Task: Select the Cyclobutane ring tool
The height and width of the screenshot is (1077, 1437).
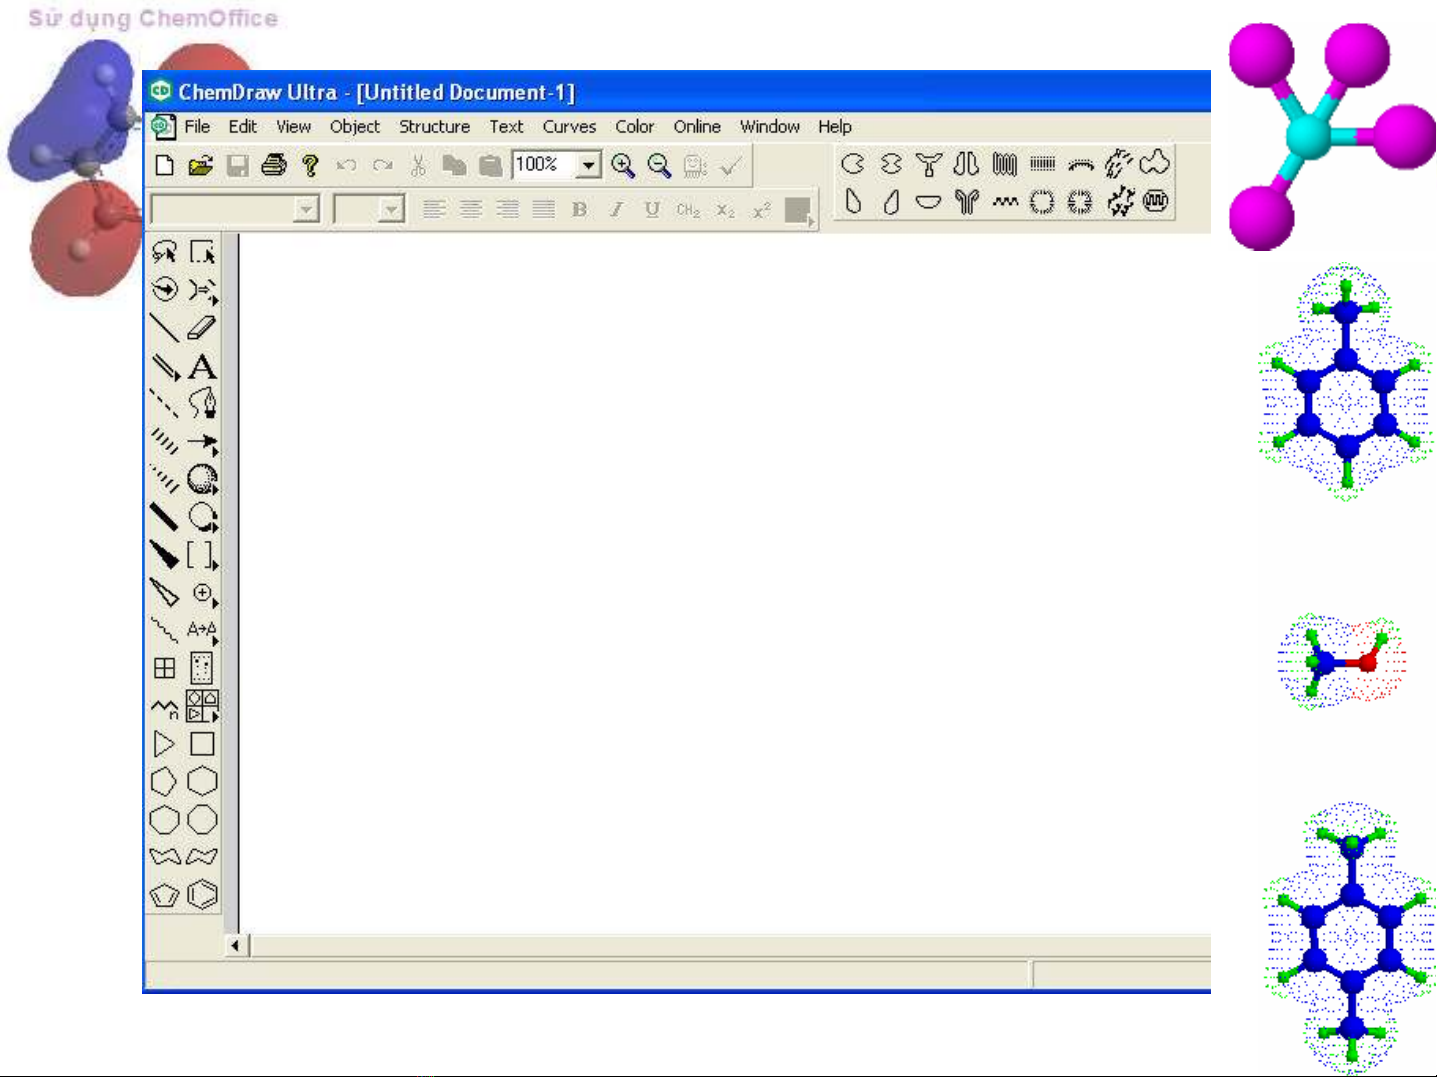Action: pyautogui.click(x=202, y=744)
